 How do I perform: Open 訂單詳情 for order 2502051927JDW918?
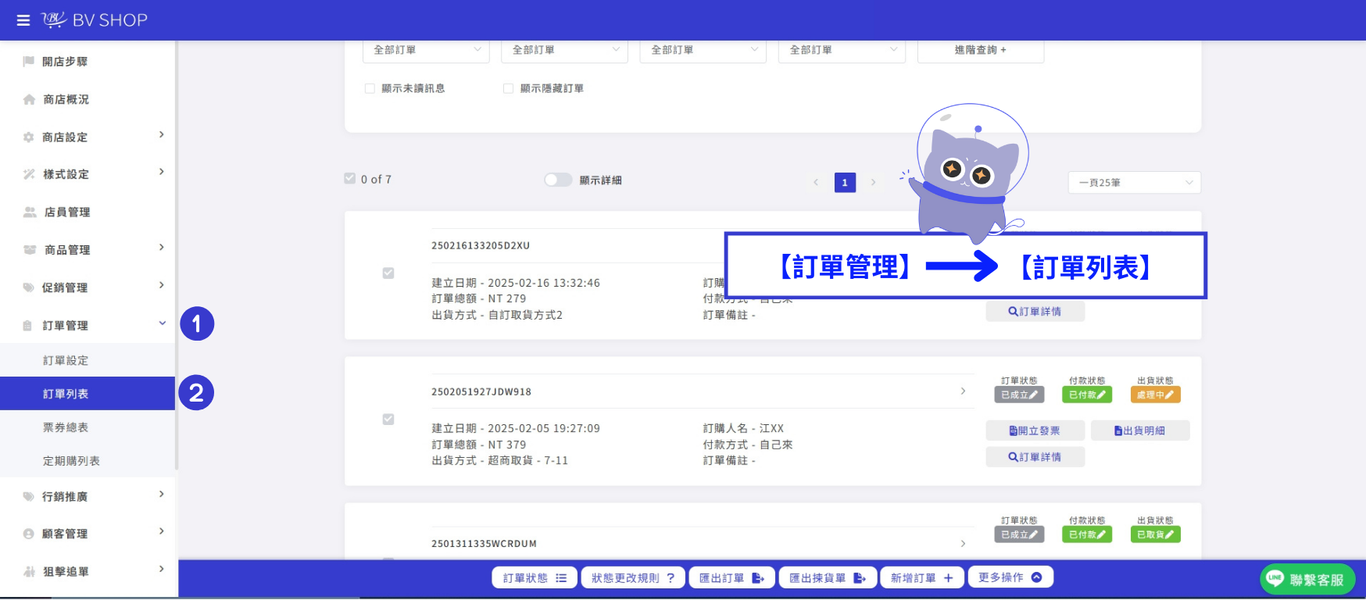tap(1035, 457)
